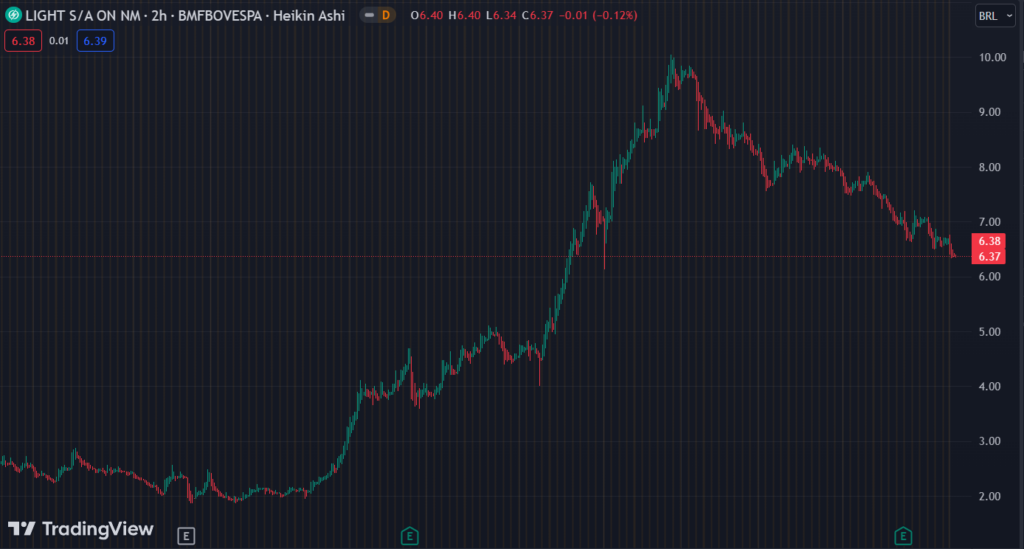
Task: Click the H6.40 high value
Action: coord(464,15)
